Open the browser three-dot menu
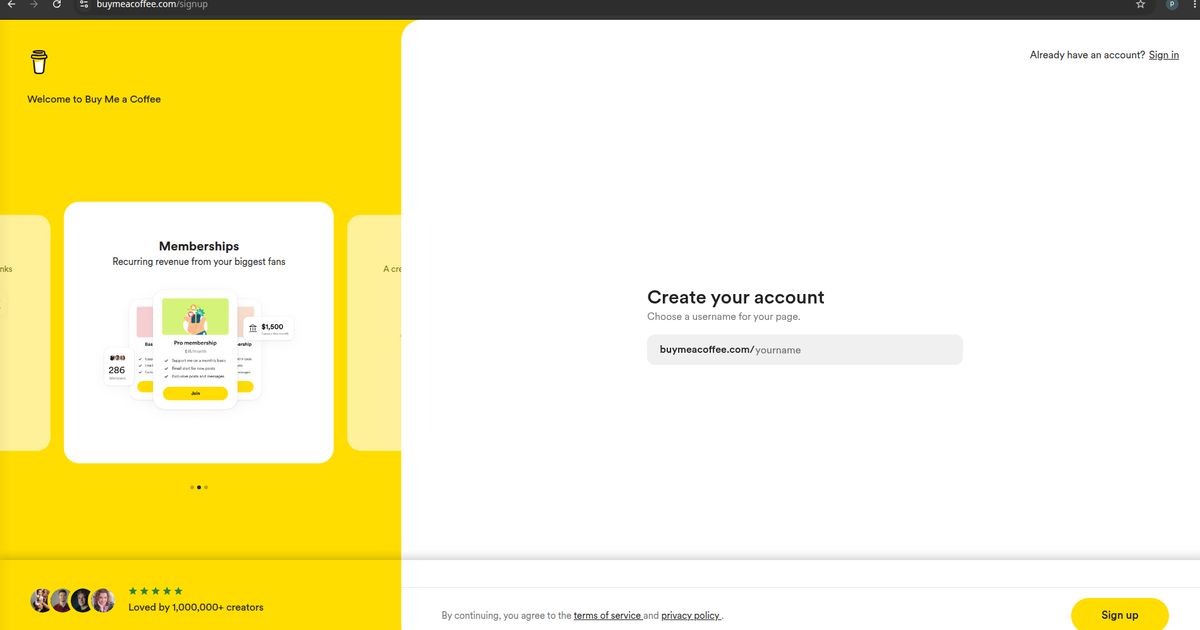 1195,5
